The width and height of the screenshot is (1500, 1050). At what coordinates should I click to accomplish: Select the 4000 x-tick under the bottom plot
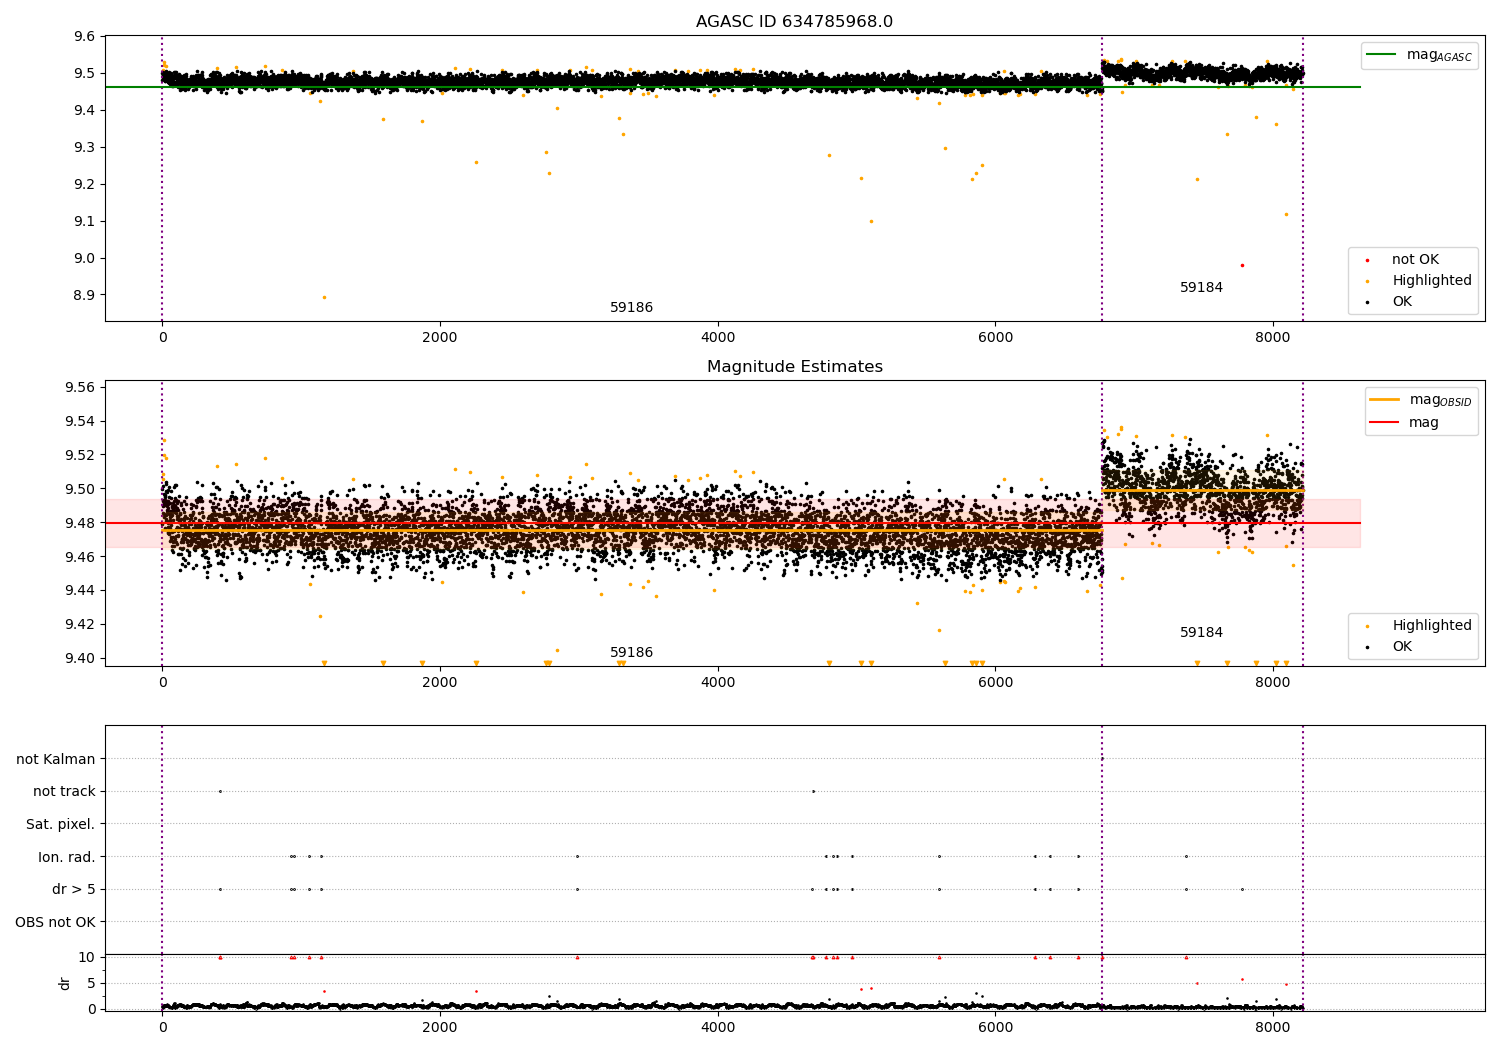(718, 1028)
